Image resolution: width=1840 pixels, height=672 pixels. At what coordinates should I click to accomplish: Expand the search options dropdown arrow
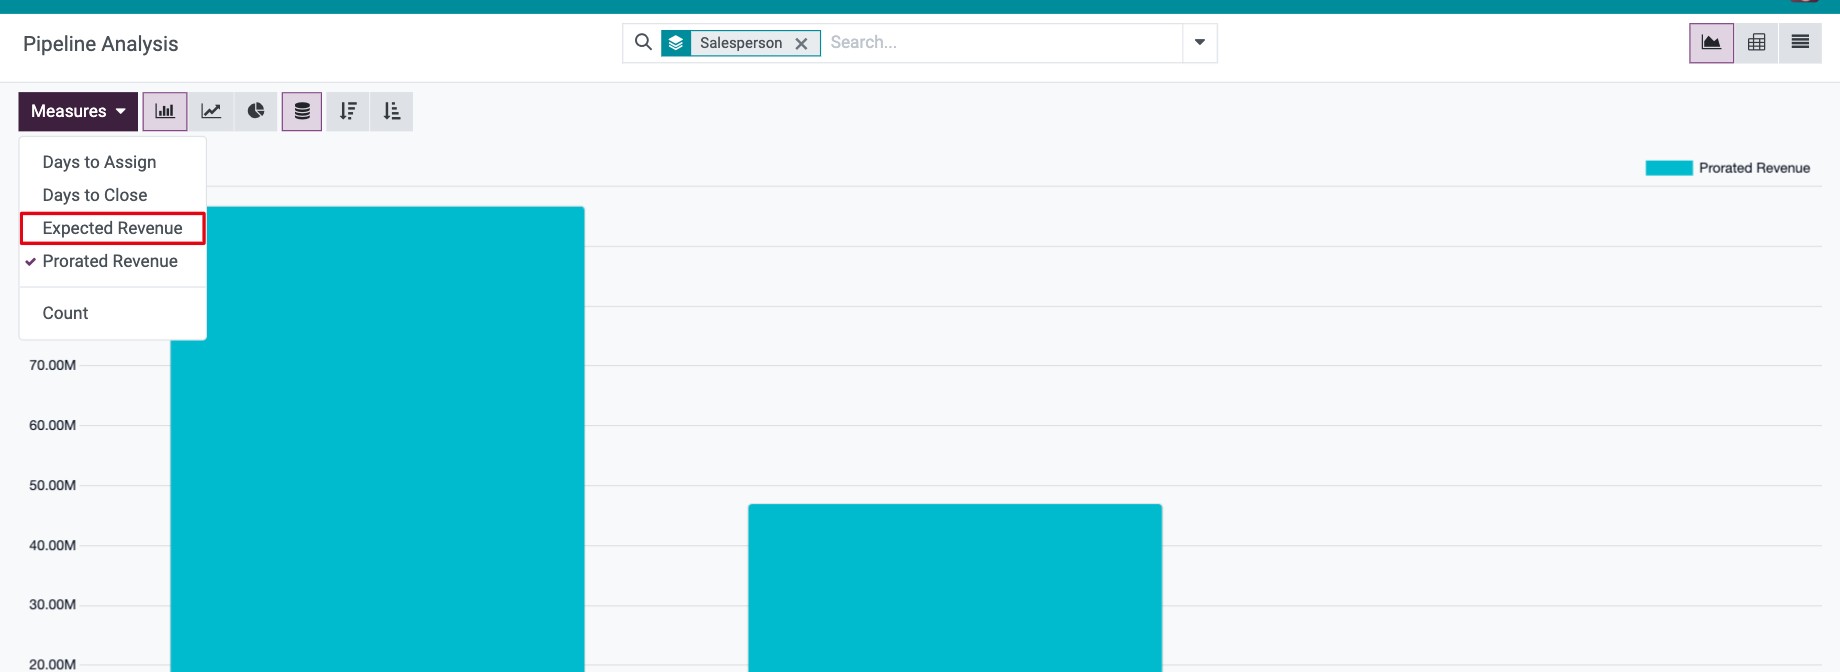tap(1200, 43)
